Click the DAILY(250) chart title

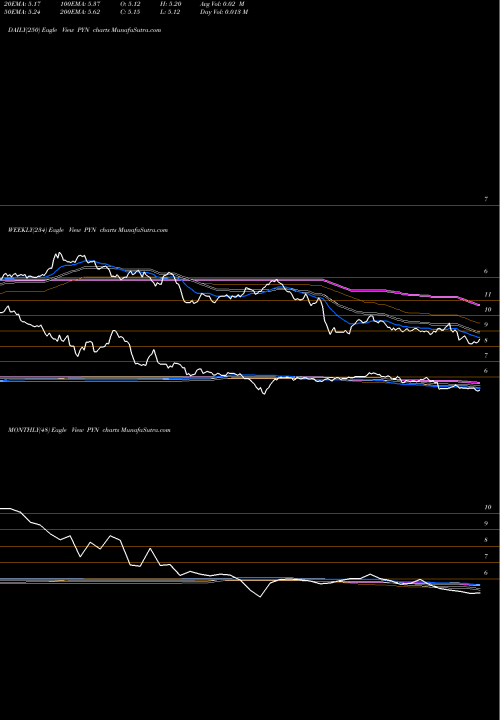84,30
